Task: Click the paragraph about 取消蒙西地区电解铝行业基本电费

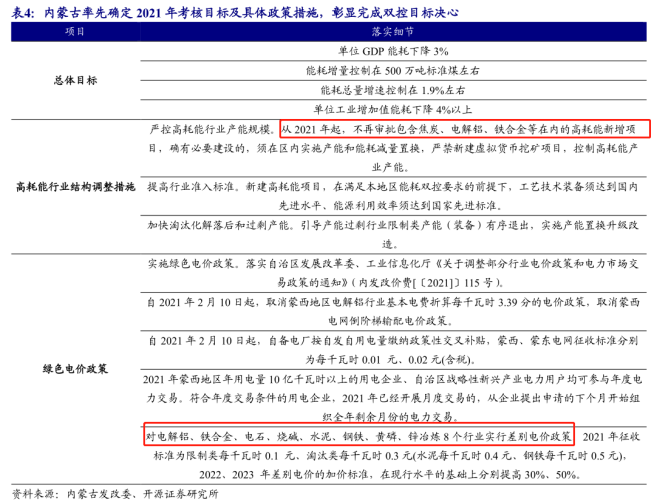Action: pos(393,310)
